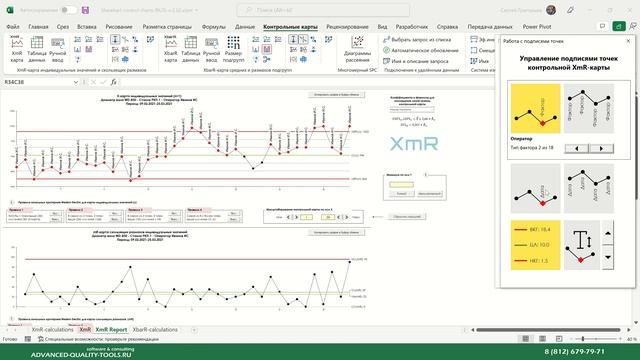Click blue icon in XmR ribbon group

coord(125,60)
